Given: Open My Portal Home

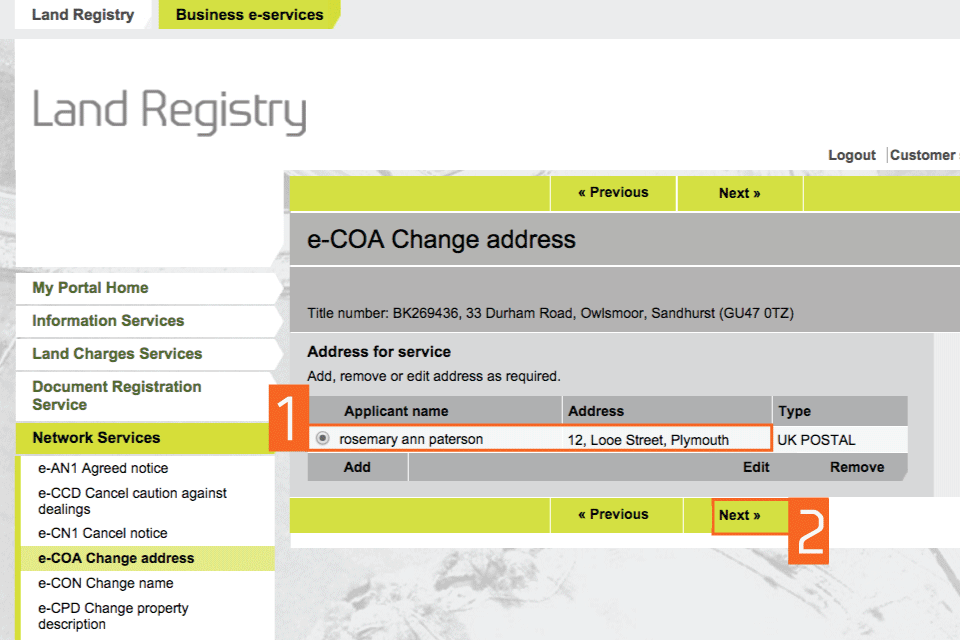Looking at the screenshot, I should coord(90,288).
